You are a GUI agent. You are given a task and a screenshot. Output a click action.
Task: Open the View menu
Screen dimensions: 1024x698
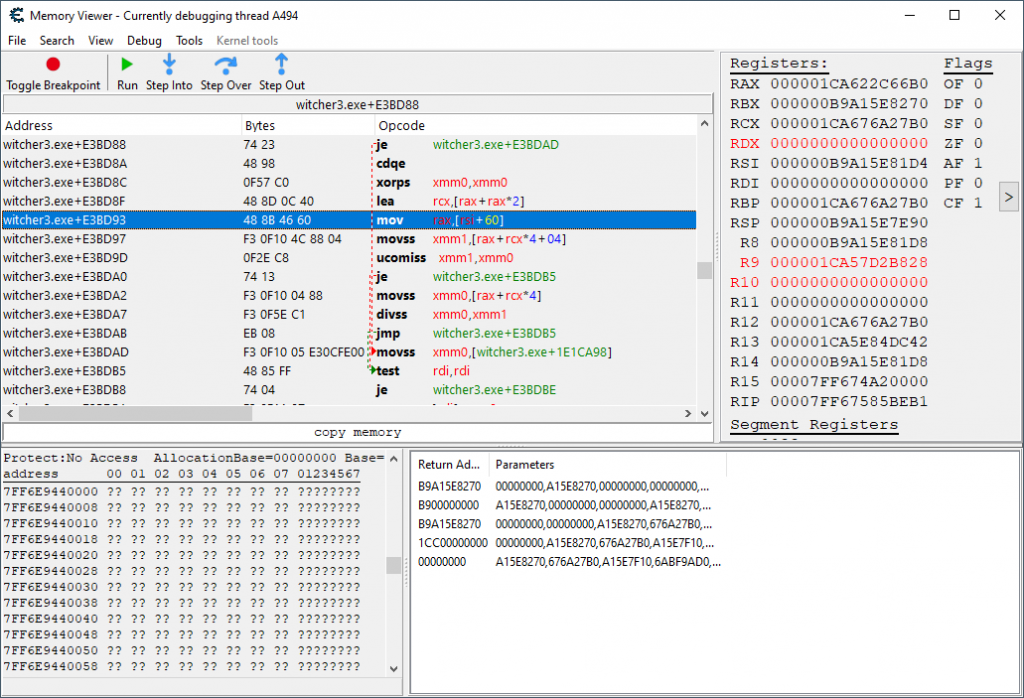point(100,41)
